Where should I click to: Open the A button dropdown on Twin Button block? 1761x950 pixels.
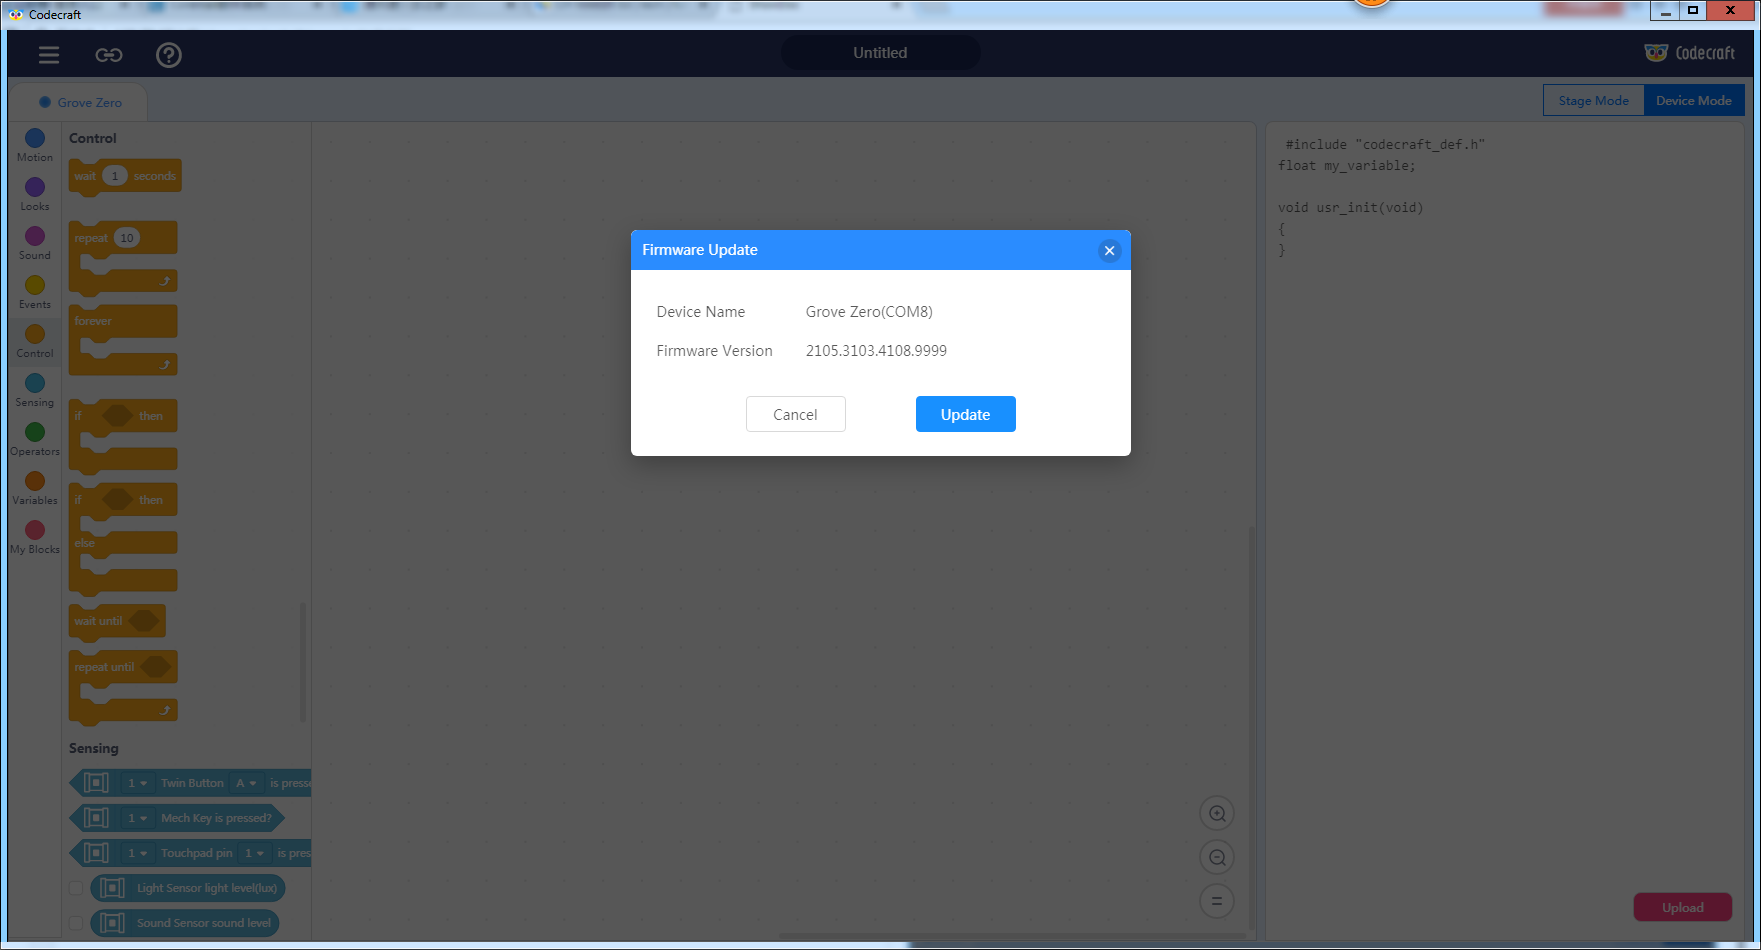tap(246, 783)
